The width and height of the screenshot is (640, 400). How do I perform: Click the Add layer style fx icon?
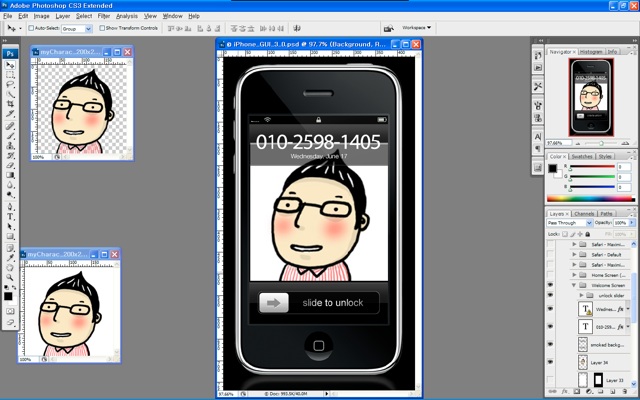pos(564,391)
